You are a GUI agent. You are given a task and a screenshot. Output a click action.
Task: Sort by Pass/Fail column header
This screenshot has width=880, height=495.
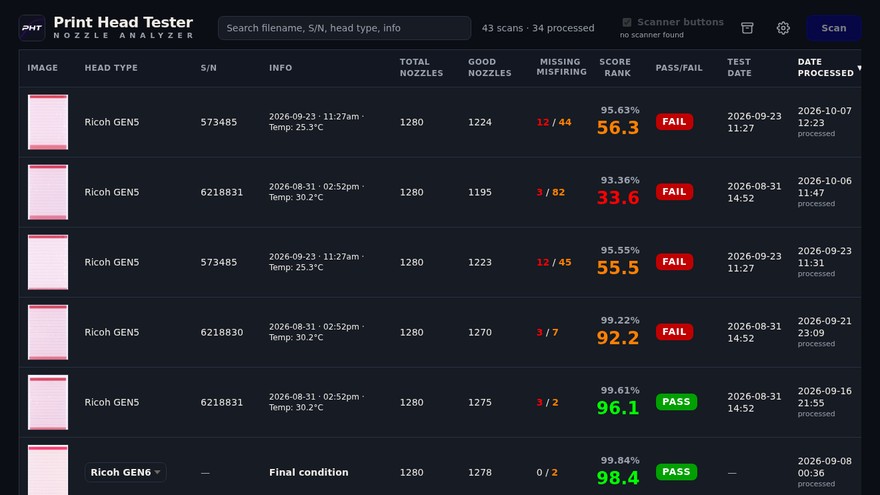pyautogui.click(x=679, y=68)
